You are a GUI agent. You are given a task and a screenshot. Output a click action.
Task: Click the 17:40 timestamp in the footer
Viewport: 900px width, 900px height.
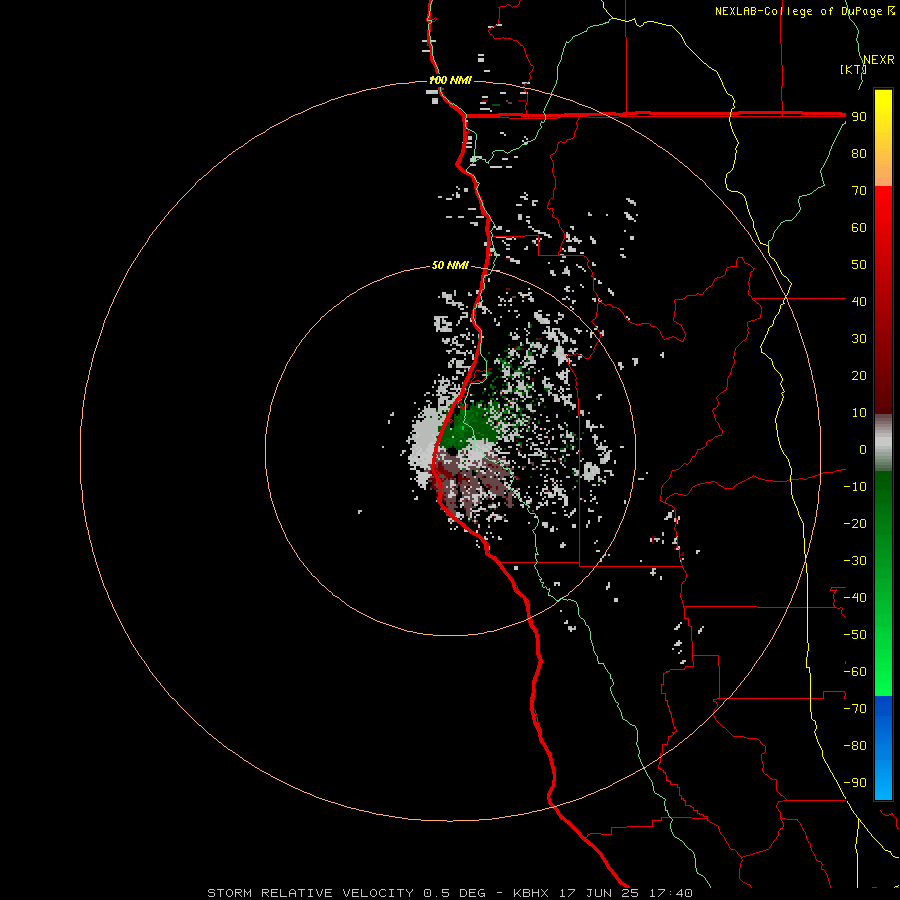671,893
